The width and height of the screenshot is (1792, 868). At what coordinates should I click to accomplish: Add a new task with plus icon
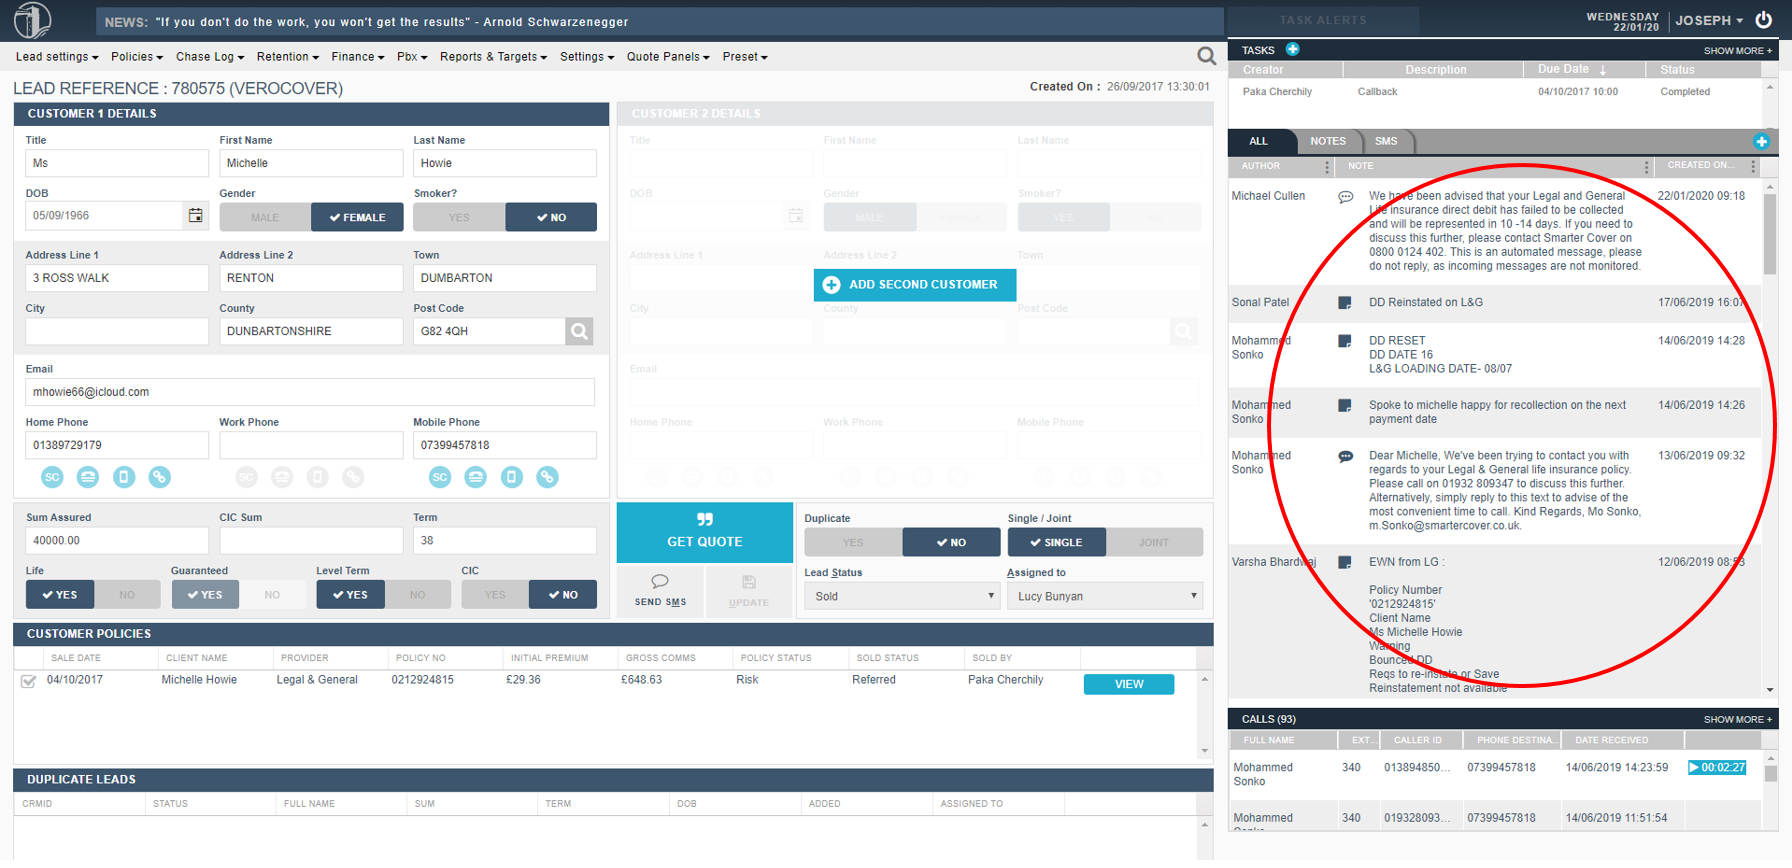[1292, 49]
